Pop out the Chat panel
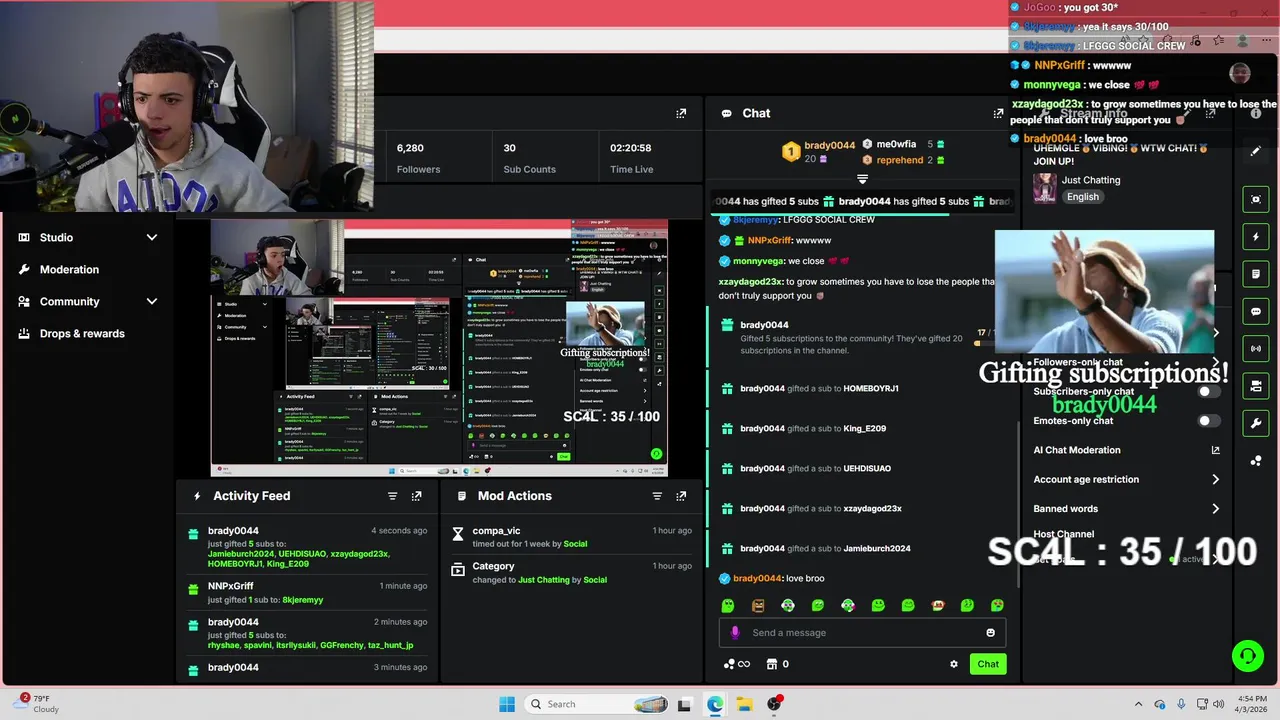The width and height of the screenshot is (1280, 720). pos(998,114)
